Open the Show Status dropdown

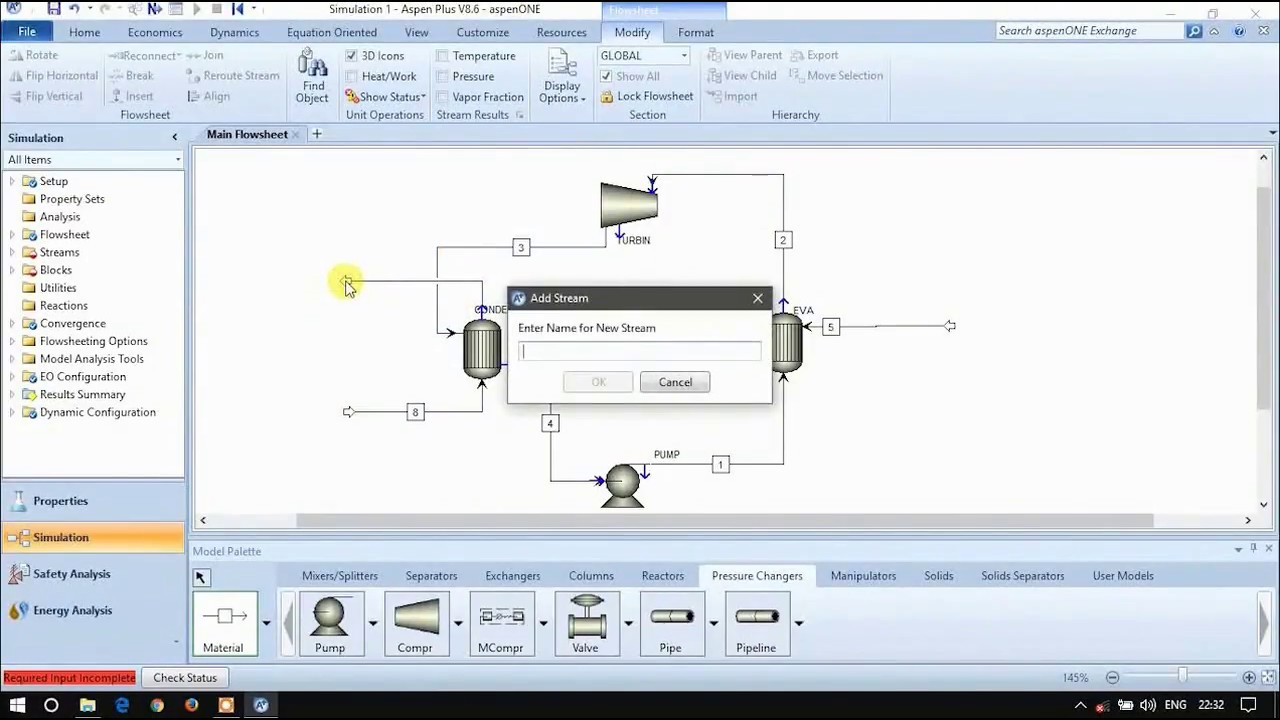[x=385, y=97]
